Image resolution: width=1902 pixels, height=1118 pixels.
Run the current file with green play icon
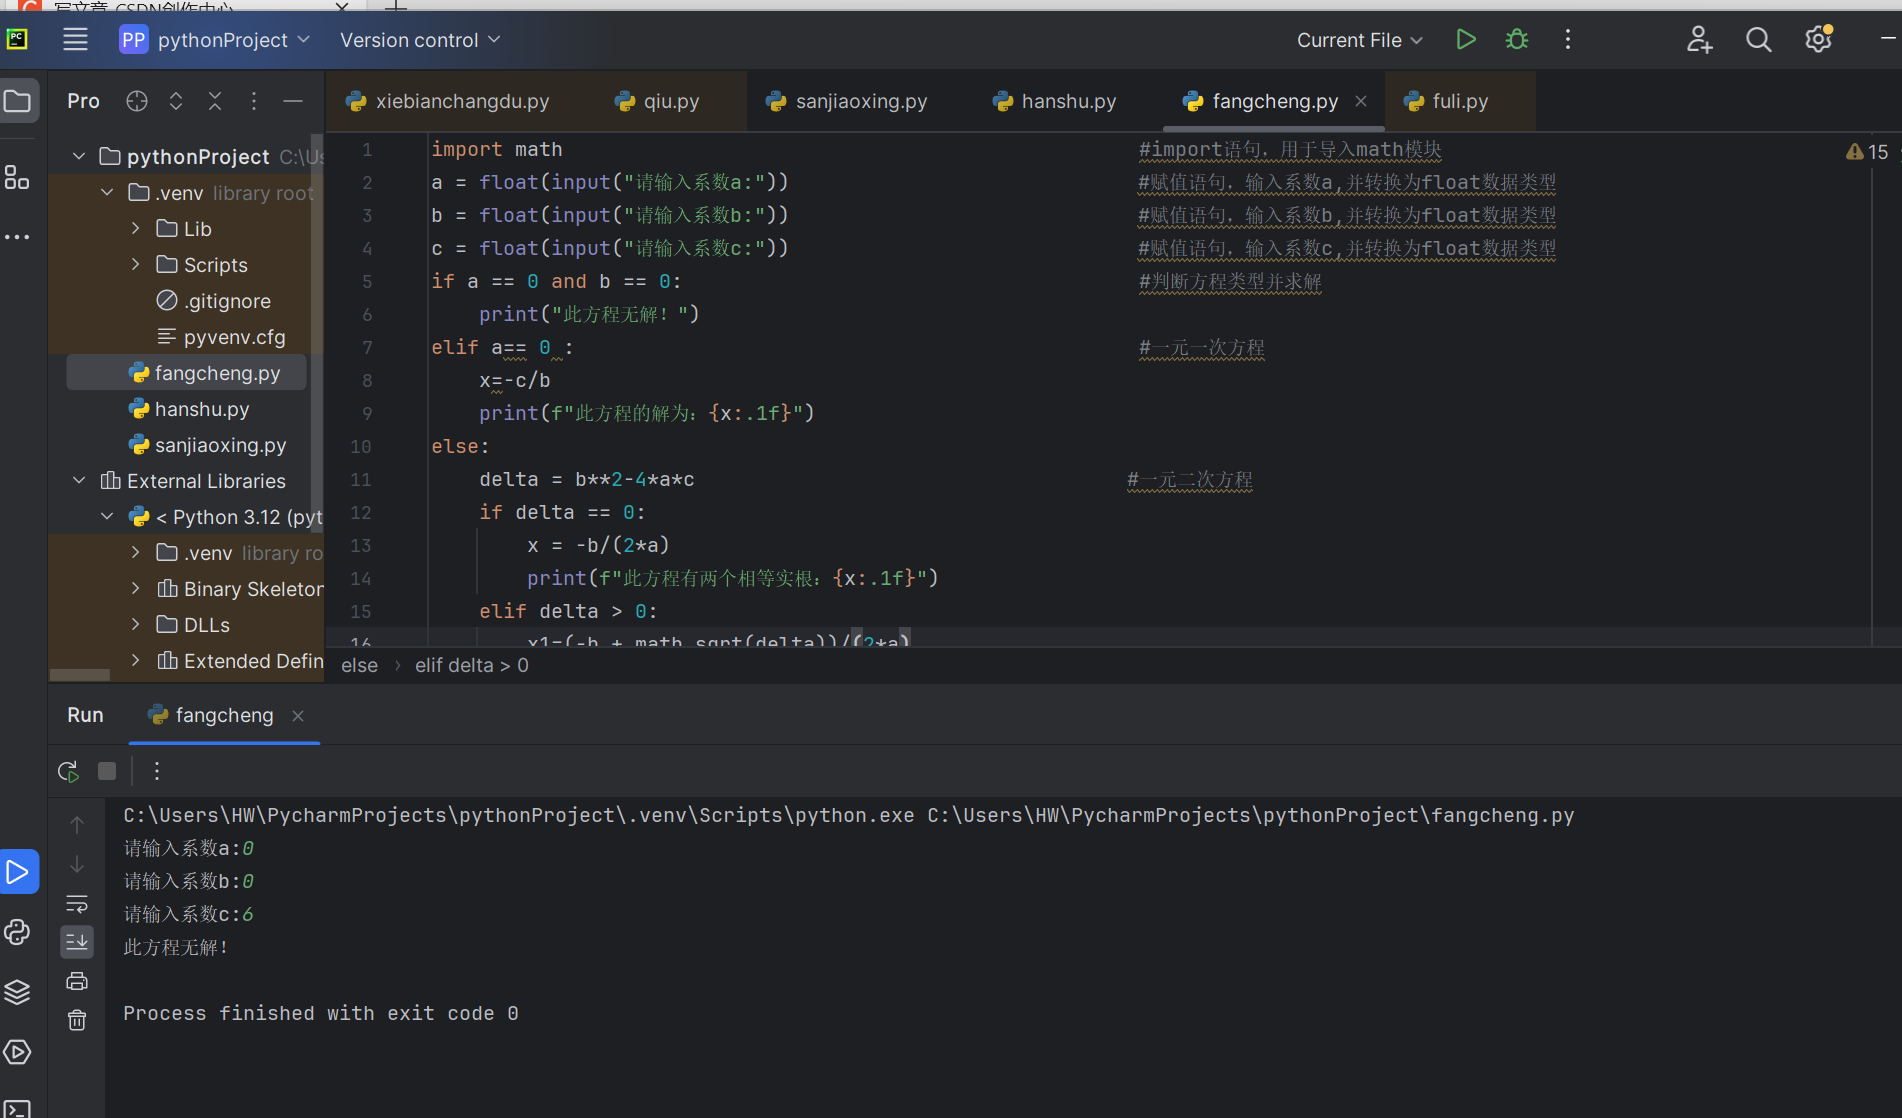1466,39
